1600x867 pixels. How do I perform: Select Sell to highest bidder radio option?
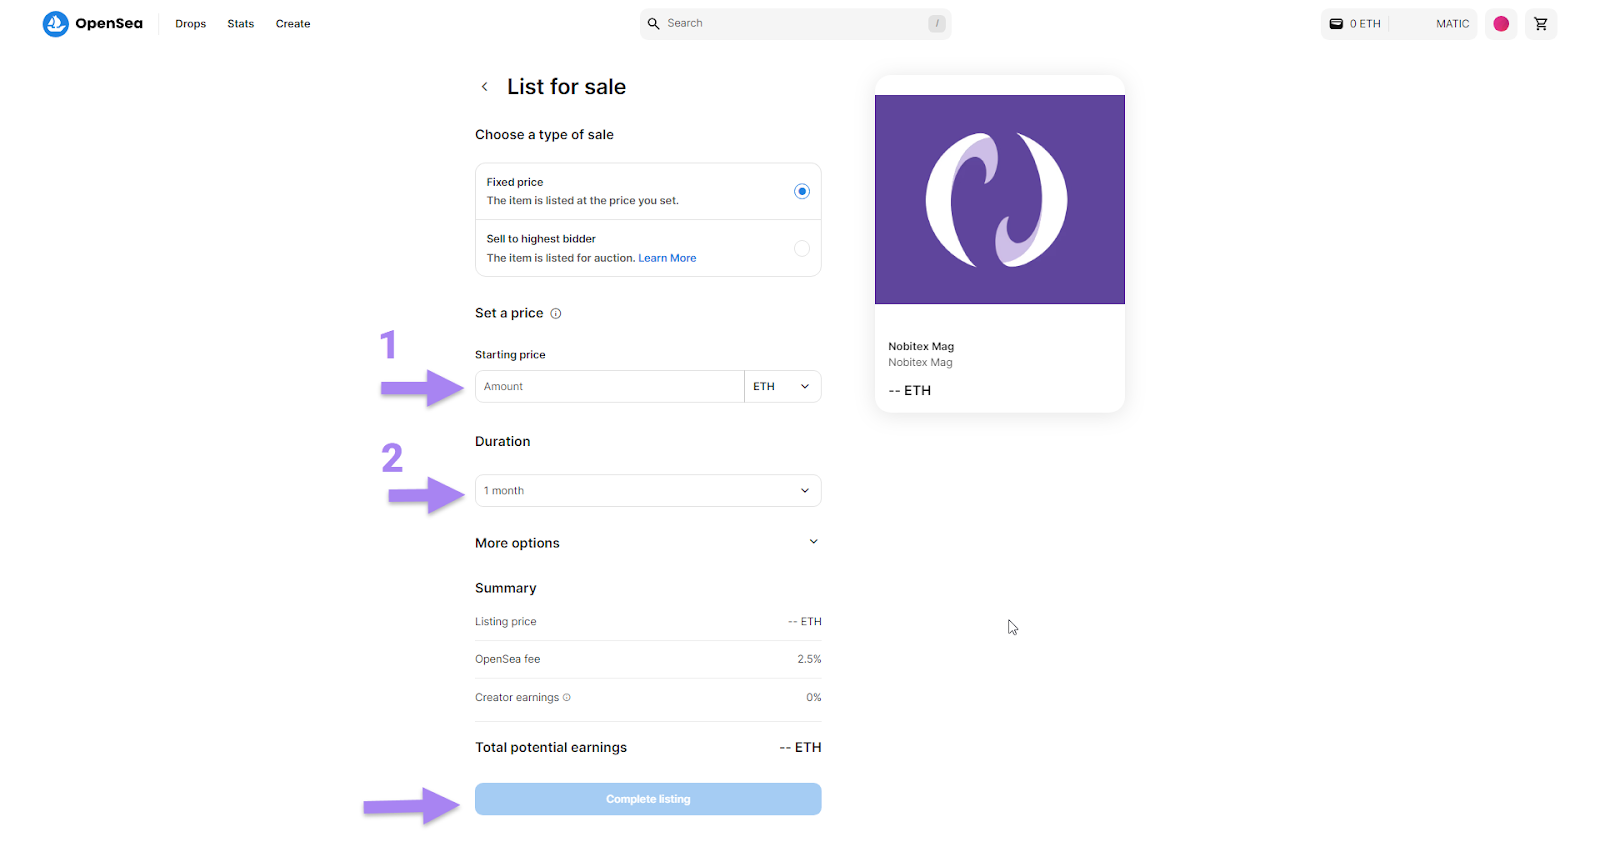click(x=802, y=249)
